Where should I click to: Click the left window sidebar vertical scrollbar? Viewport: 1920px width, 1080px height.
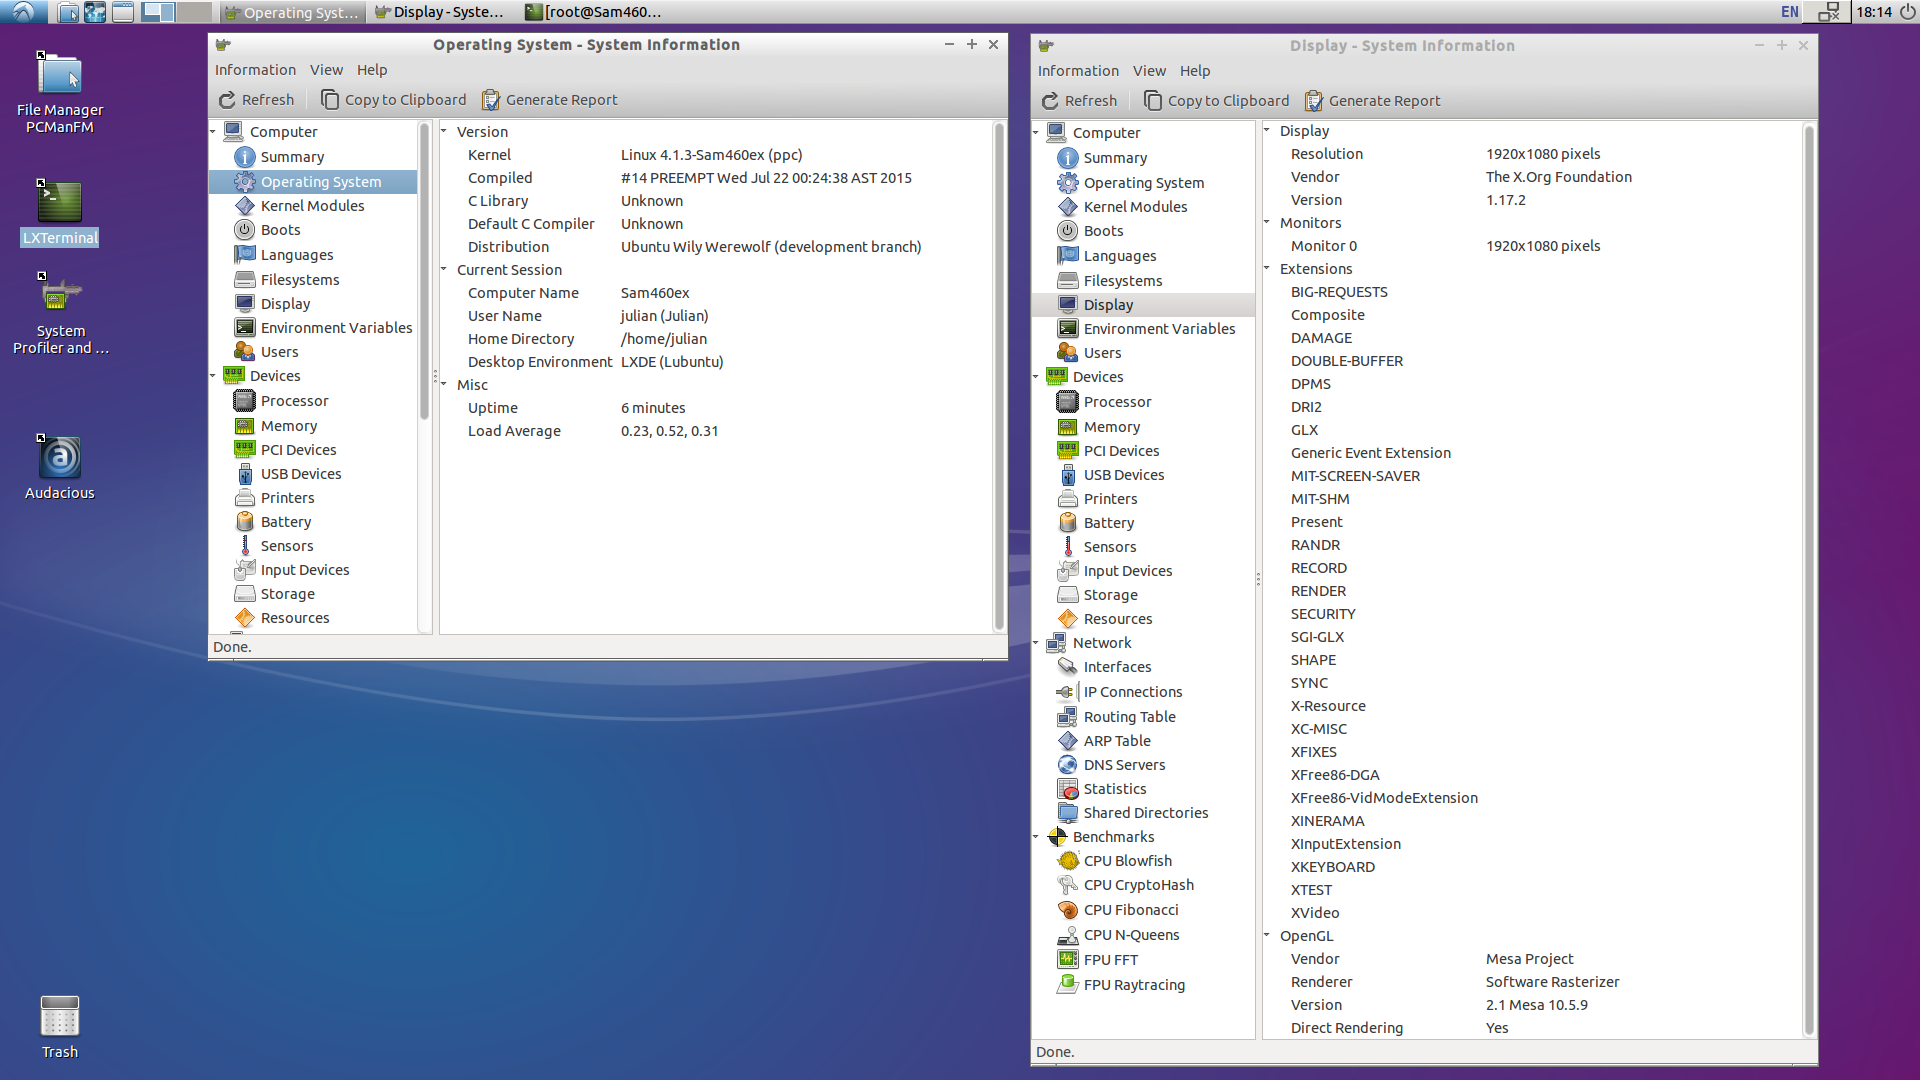(x=424, y=270)
